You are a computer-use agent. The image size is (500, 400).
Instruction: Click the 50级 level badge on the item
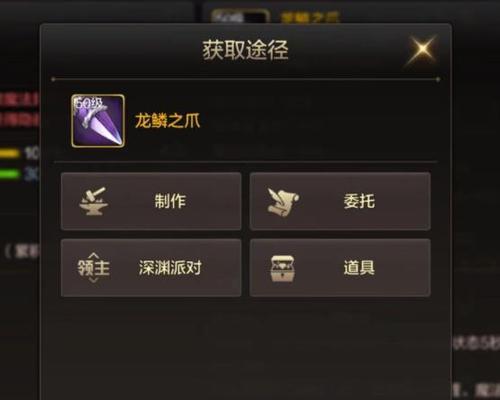pos(88,103)
